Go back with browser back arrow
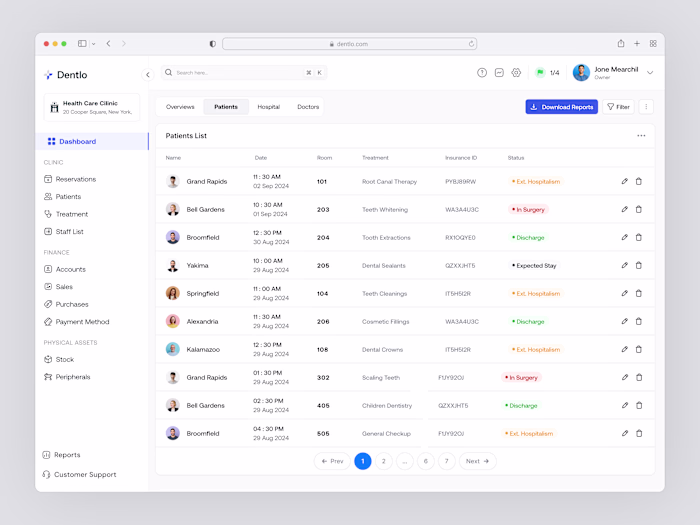700x525 pixels. point(108,43)
